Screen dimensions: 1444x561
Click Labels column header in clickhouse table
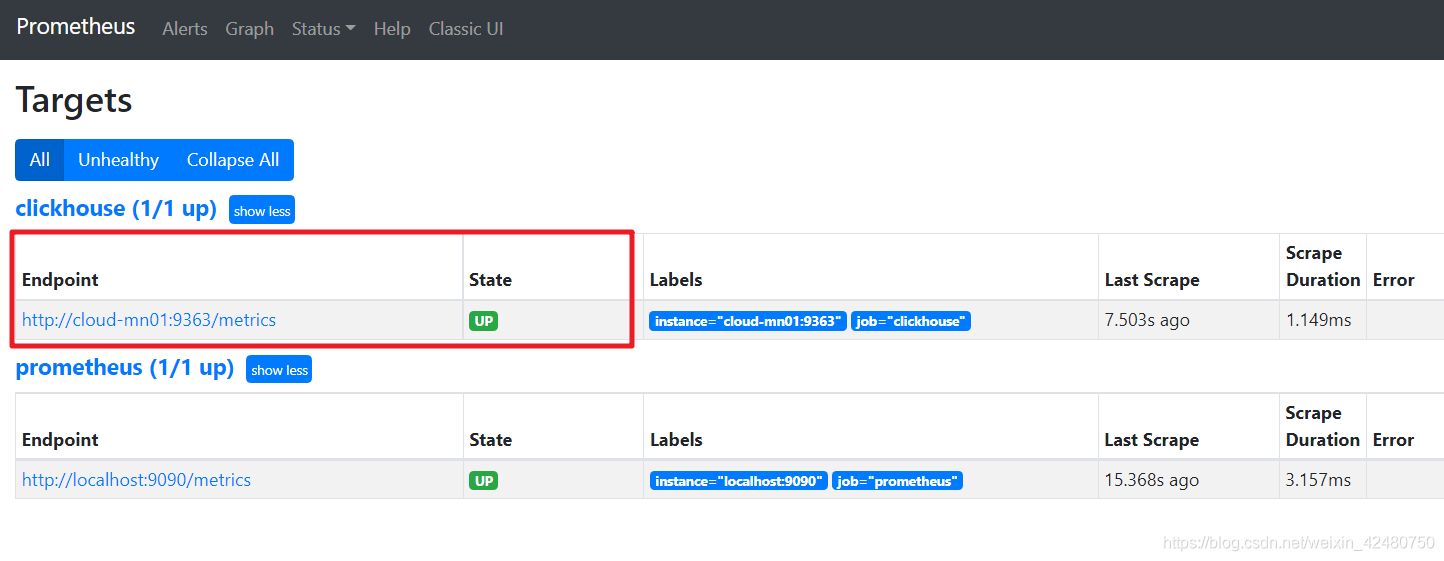(676, 280)
